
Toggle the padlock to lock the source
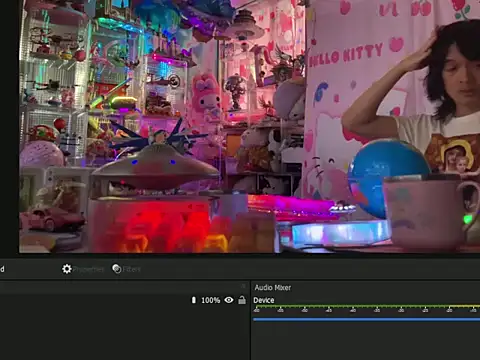[x=242, y=300]
